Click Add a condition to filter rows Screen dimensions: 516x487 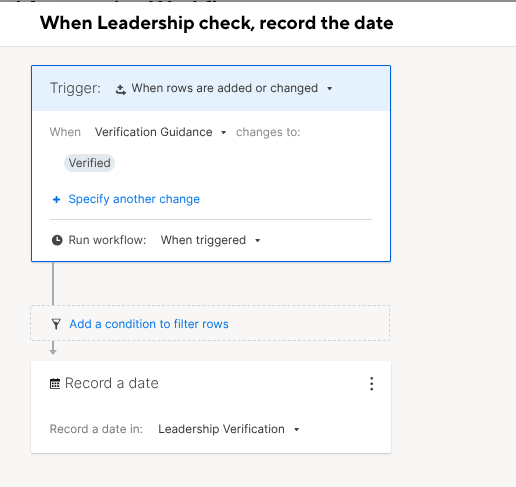(x=149, y=324)
